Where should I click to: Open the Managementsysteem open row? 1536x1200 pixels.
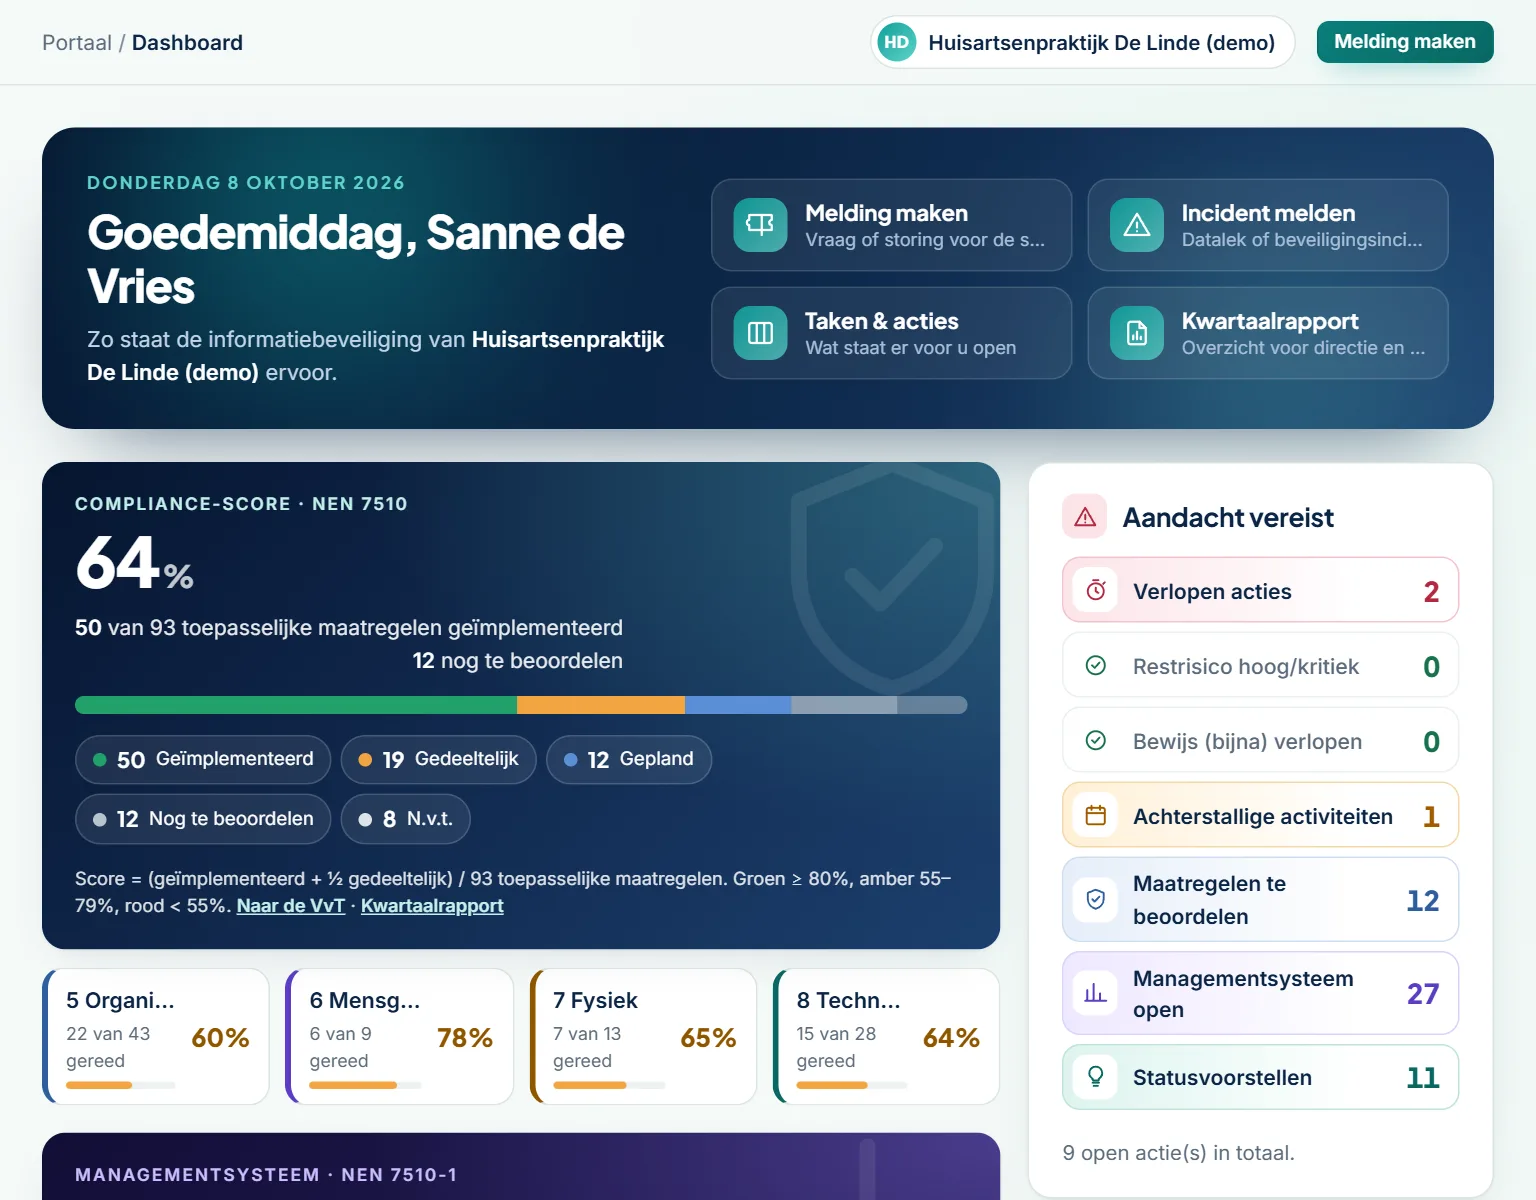[x=1260, y=993]
